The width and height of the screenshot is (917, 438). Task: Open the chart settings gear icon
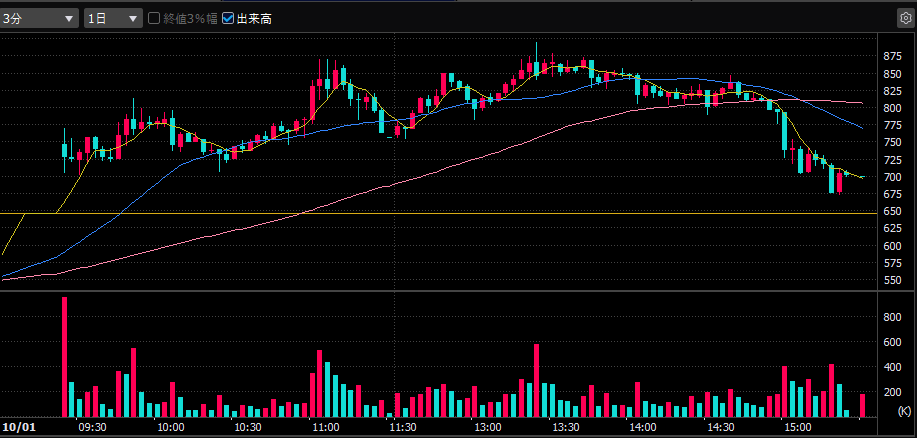coord(905,18)
